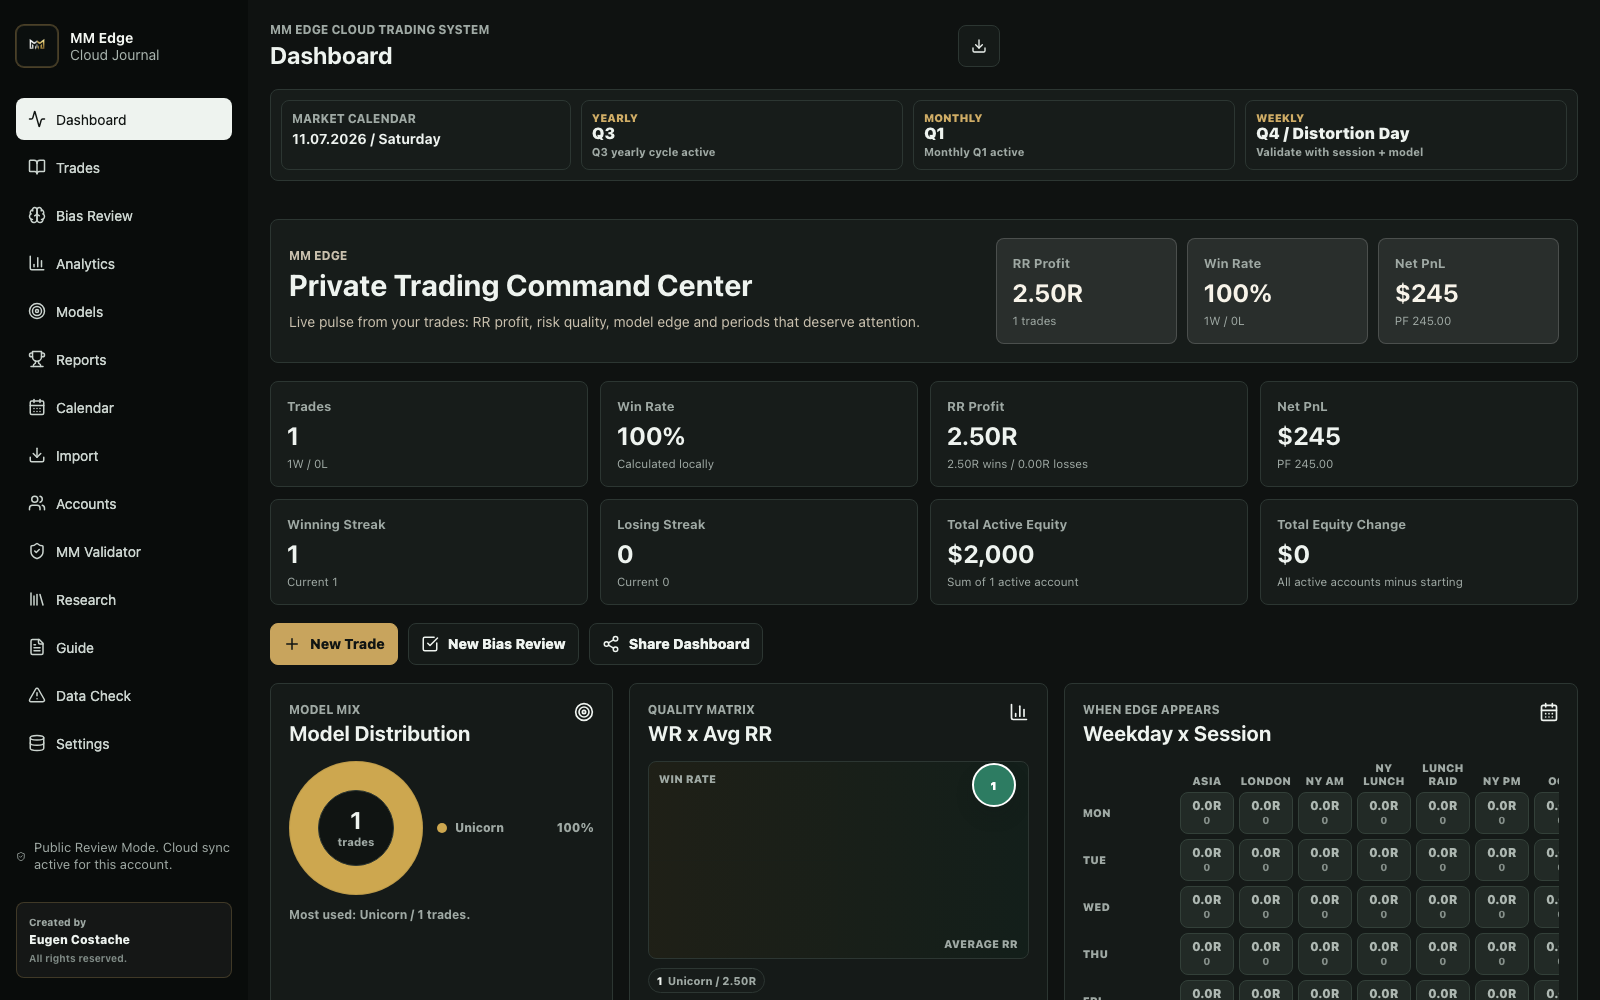The width and height of the screenshot is (1600, 1000).
Task: Open Analytics in the sidebar
Action: coord(124,263)
